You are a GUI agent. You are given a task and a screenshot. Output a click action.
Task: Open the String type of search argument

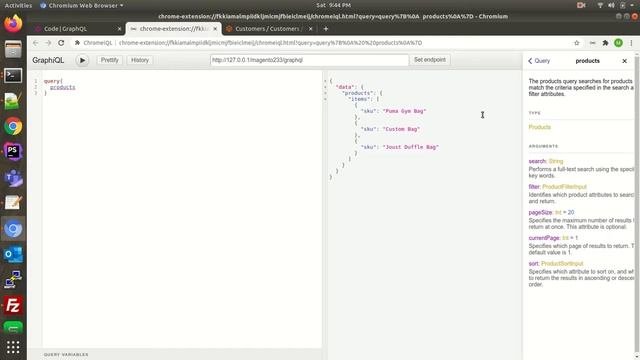[556, 161]
